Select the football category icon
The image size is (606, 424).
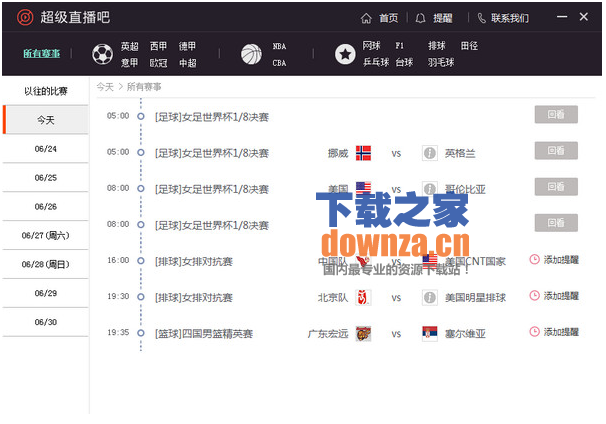pos(102,54)
